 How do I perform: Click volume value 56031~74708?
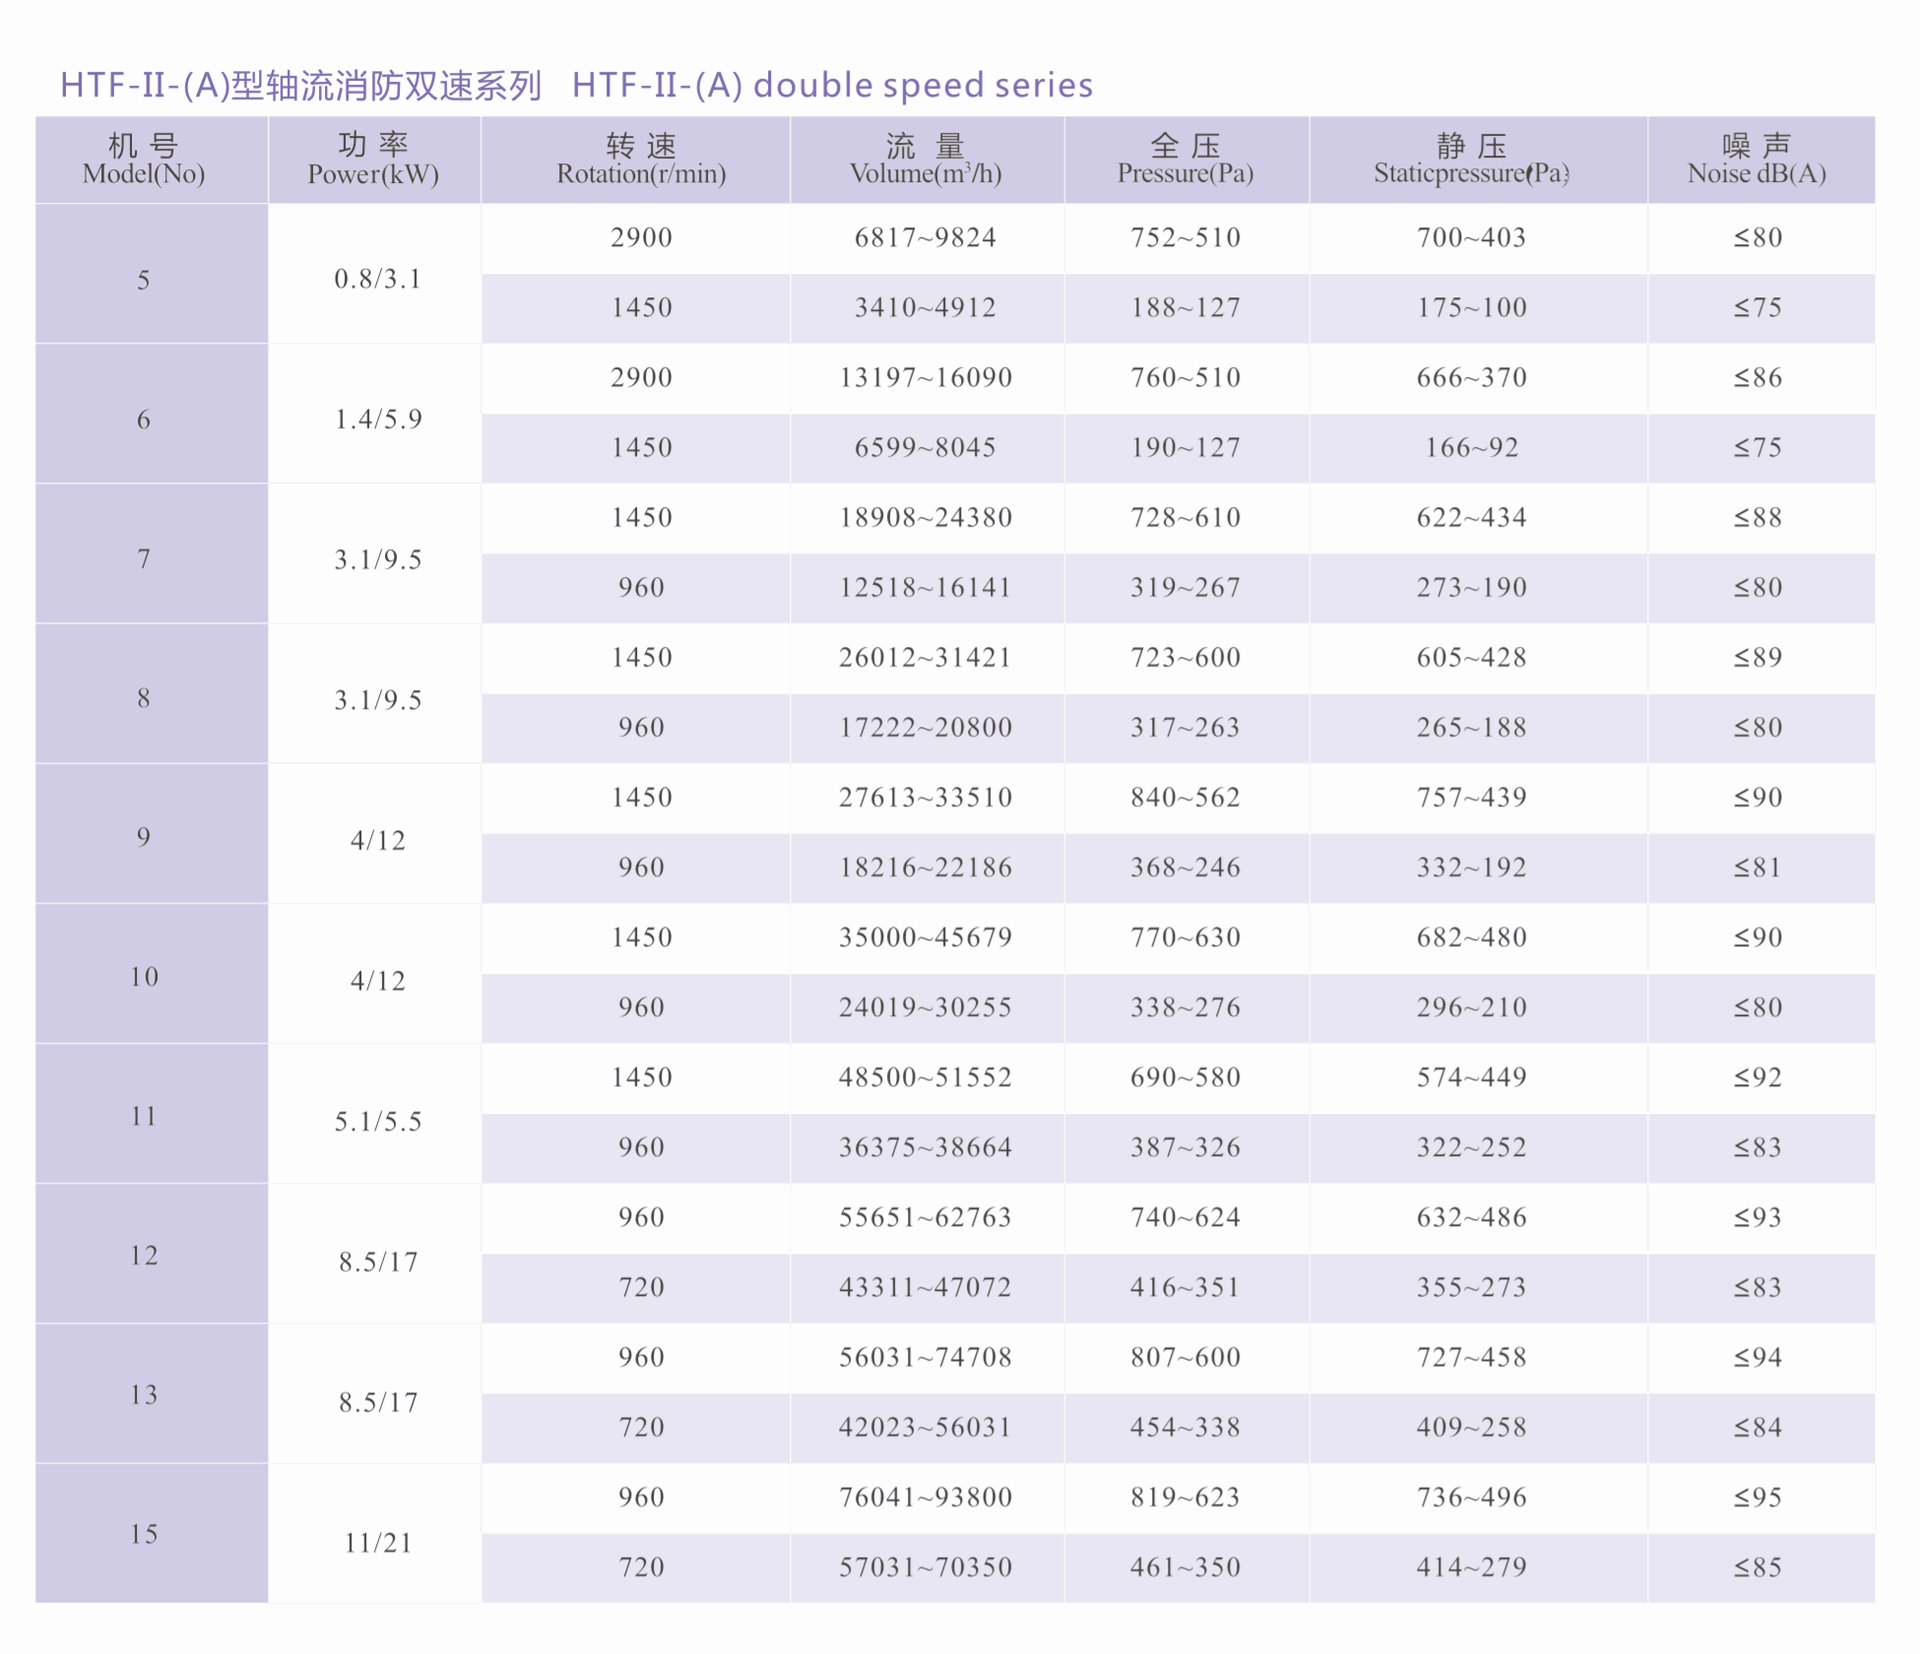click(x=925, y=1358)
